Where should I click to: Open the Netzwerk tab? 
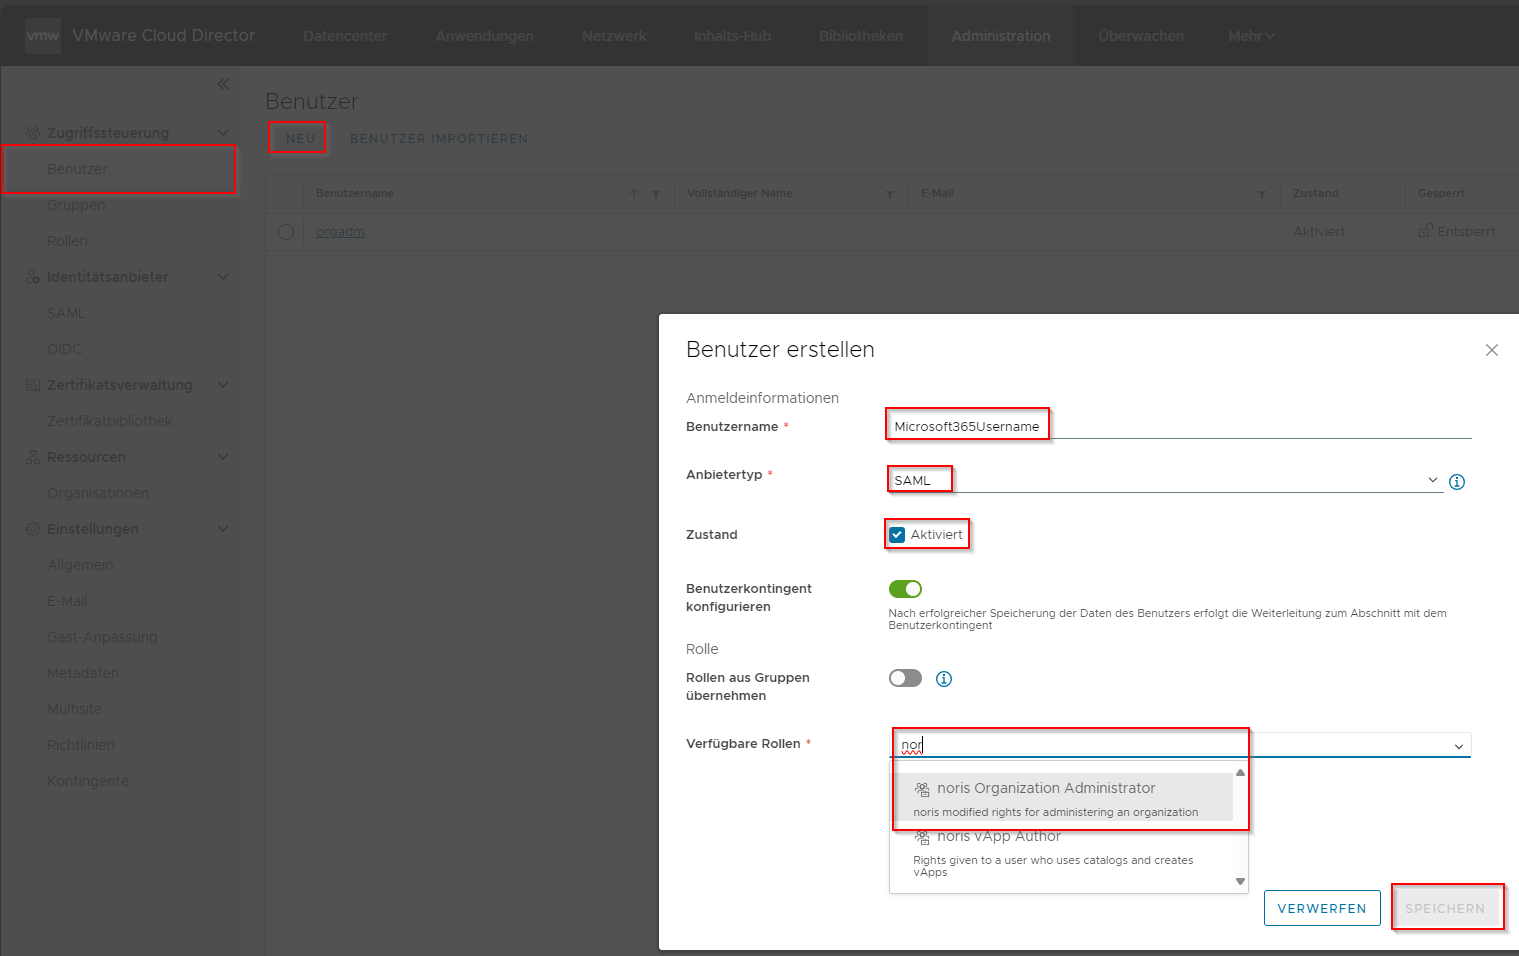614,36
